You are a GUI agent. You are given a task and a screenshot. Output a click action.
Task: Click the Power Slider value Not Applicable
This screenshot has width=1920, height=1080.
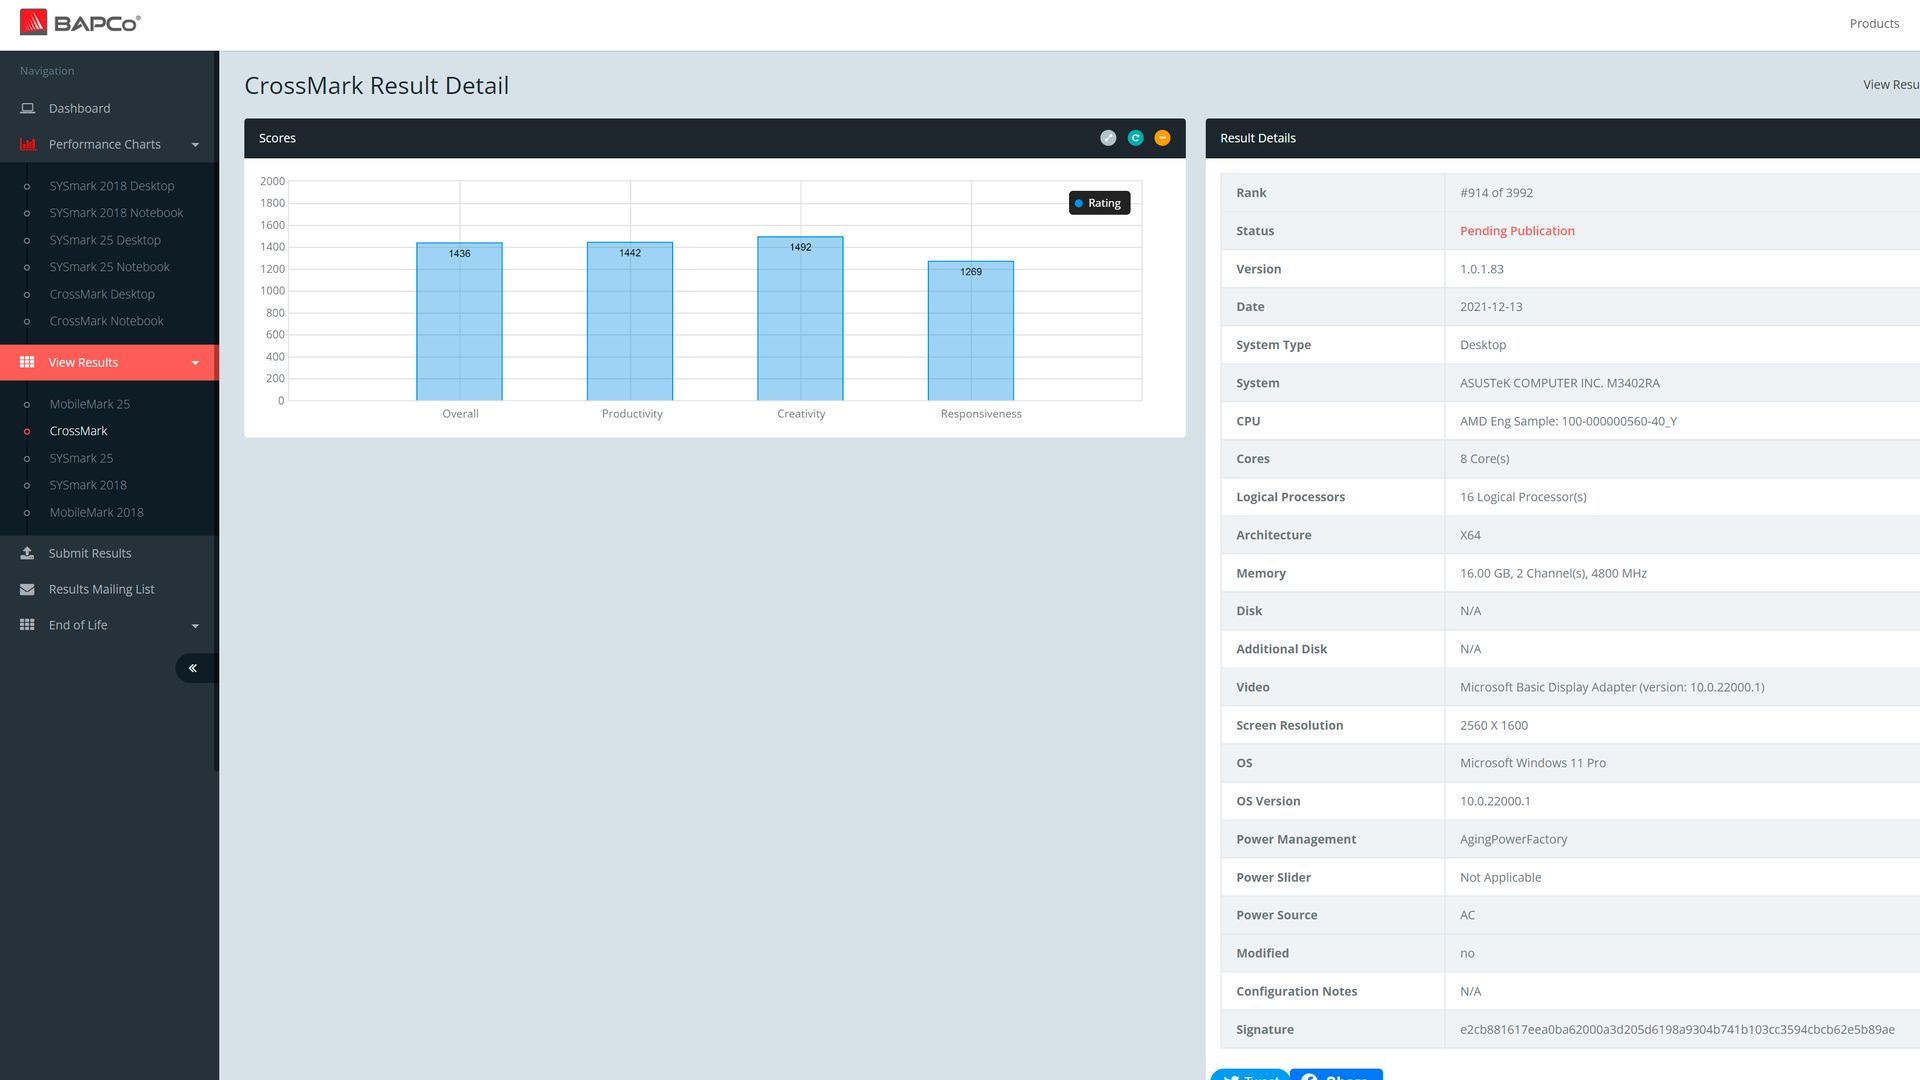click(x=1500, y=877)
